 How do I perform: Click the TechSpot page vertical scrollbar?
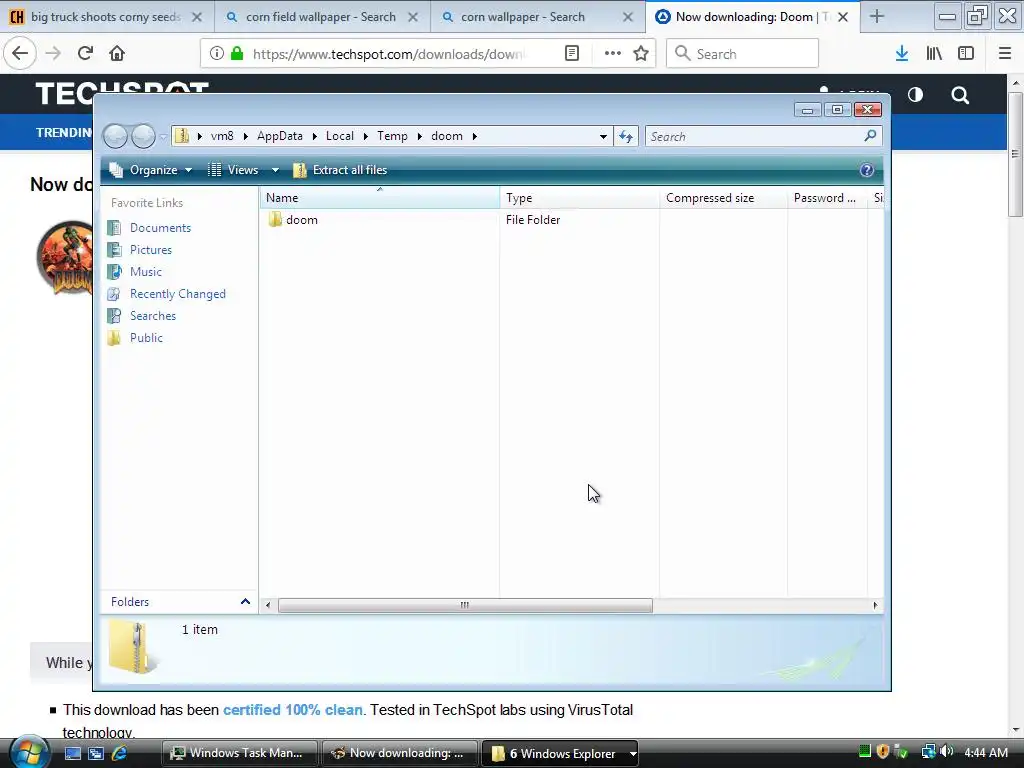pyautogui.click(x=1015, y=154)
